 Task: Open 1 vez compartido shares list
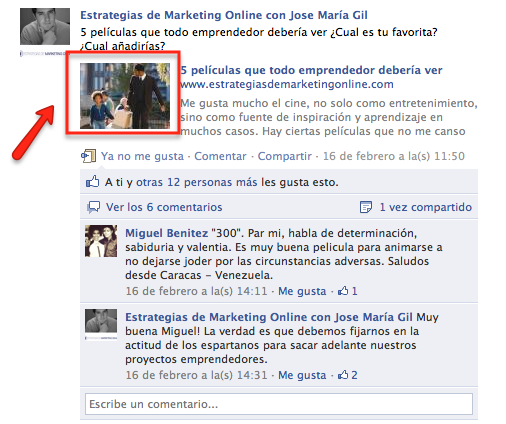(x=426, y=207)
